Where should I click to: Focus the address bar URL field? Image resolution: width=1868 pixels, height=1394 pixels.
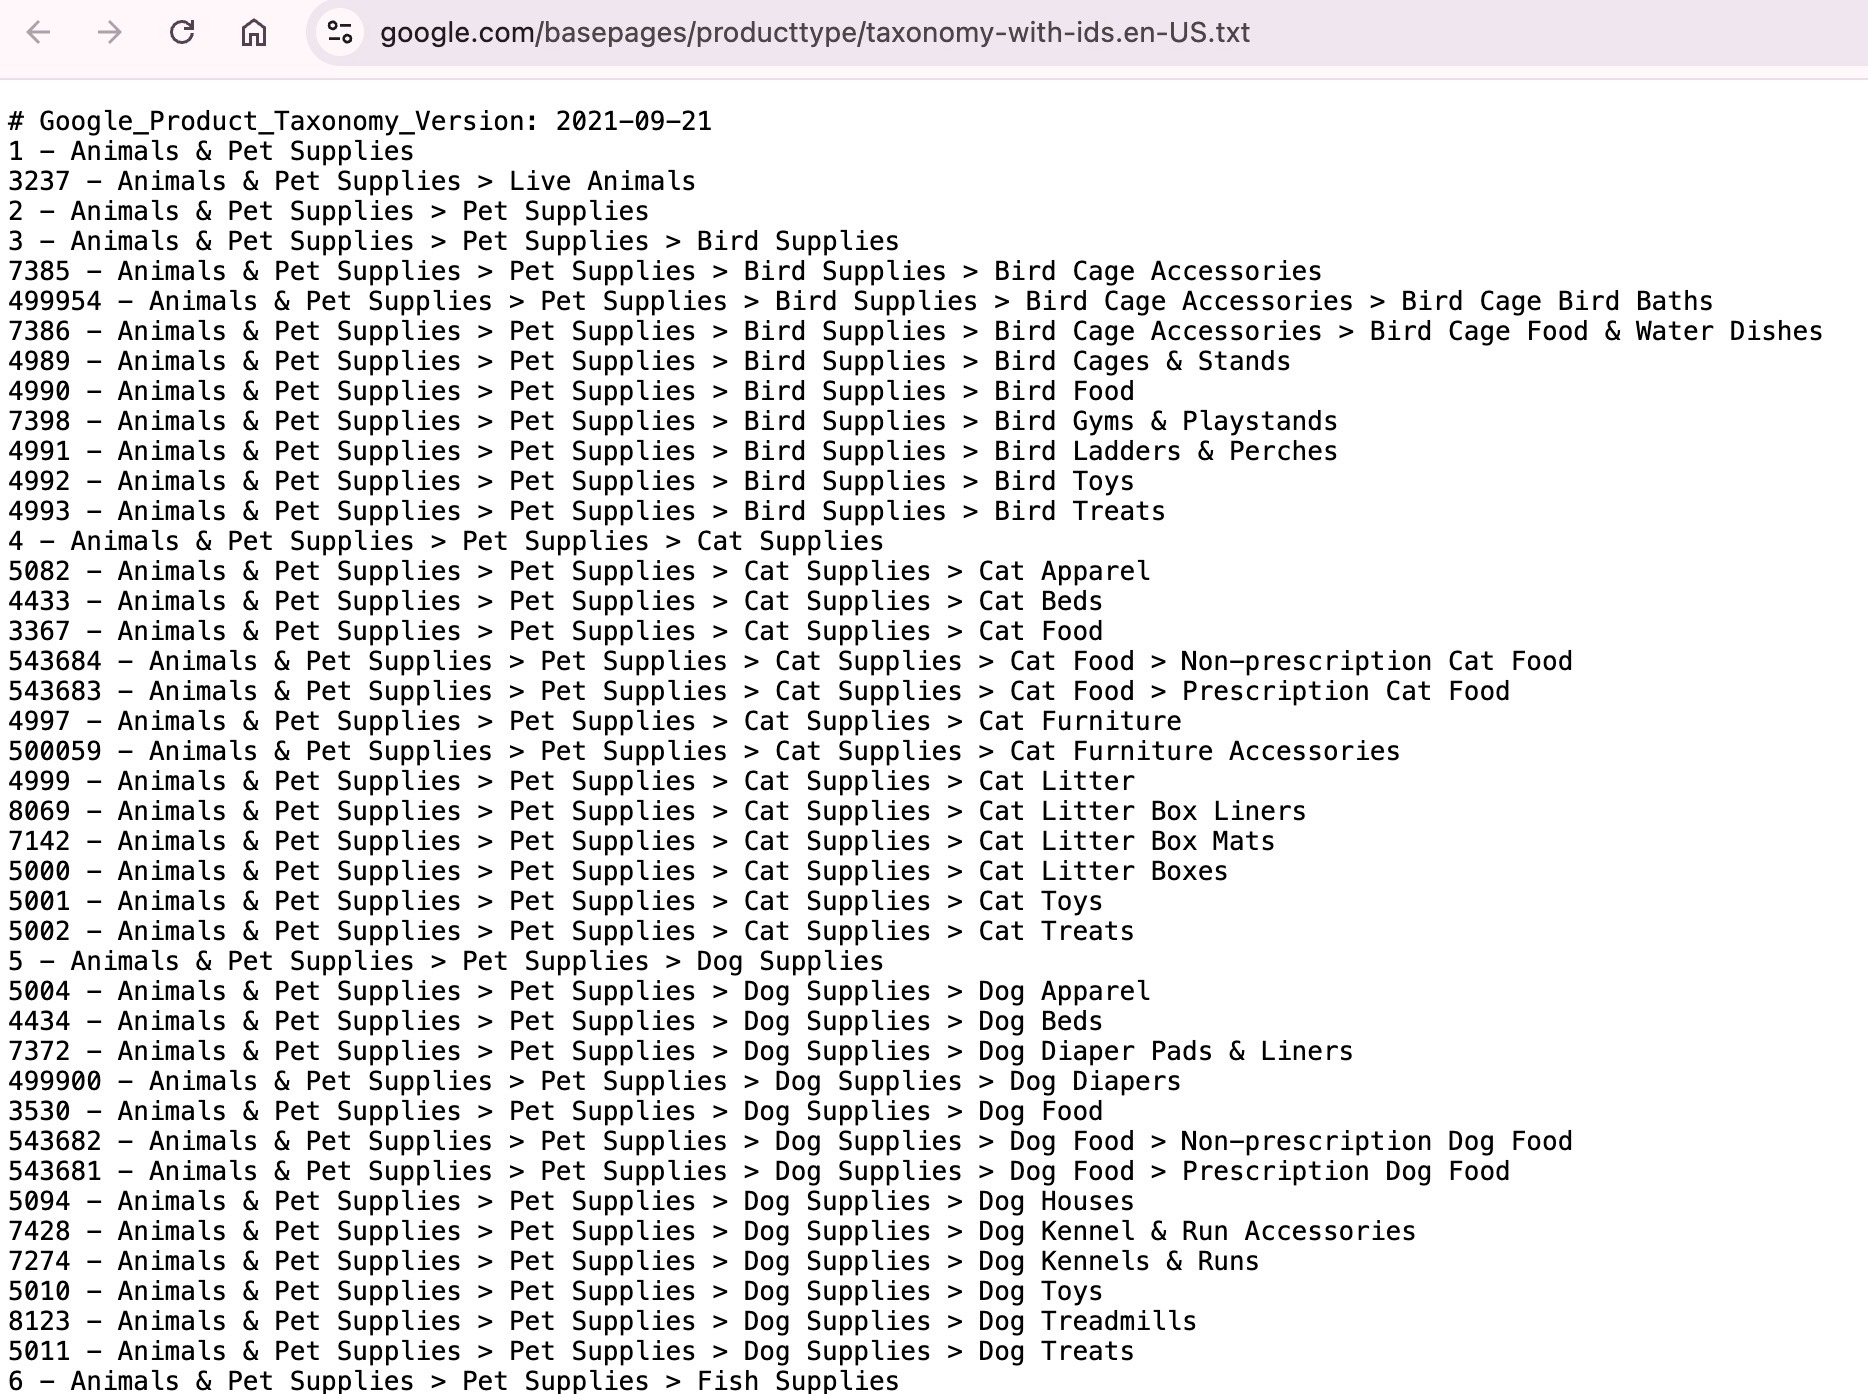click(x=815, y=33)
